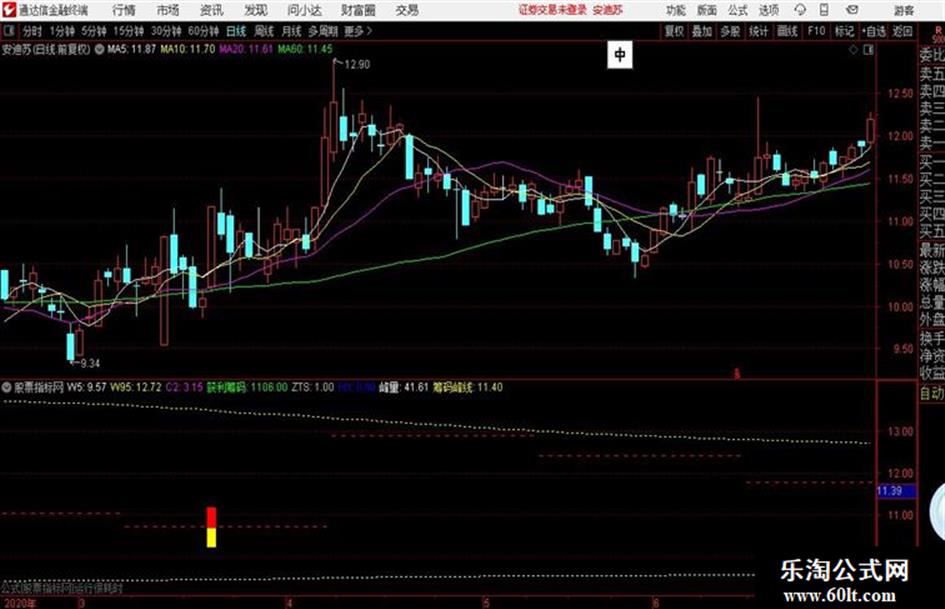
Task: Open F10 company info
Action: coord(816,31)
